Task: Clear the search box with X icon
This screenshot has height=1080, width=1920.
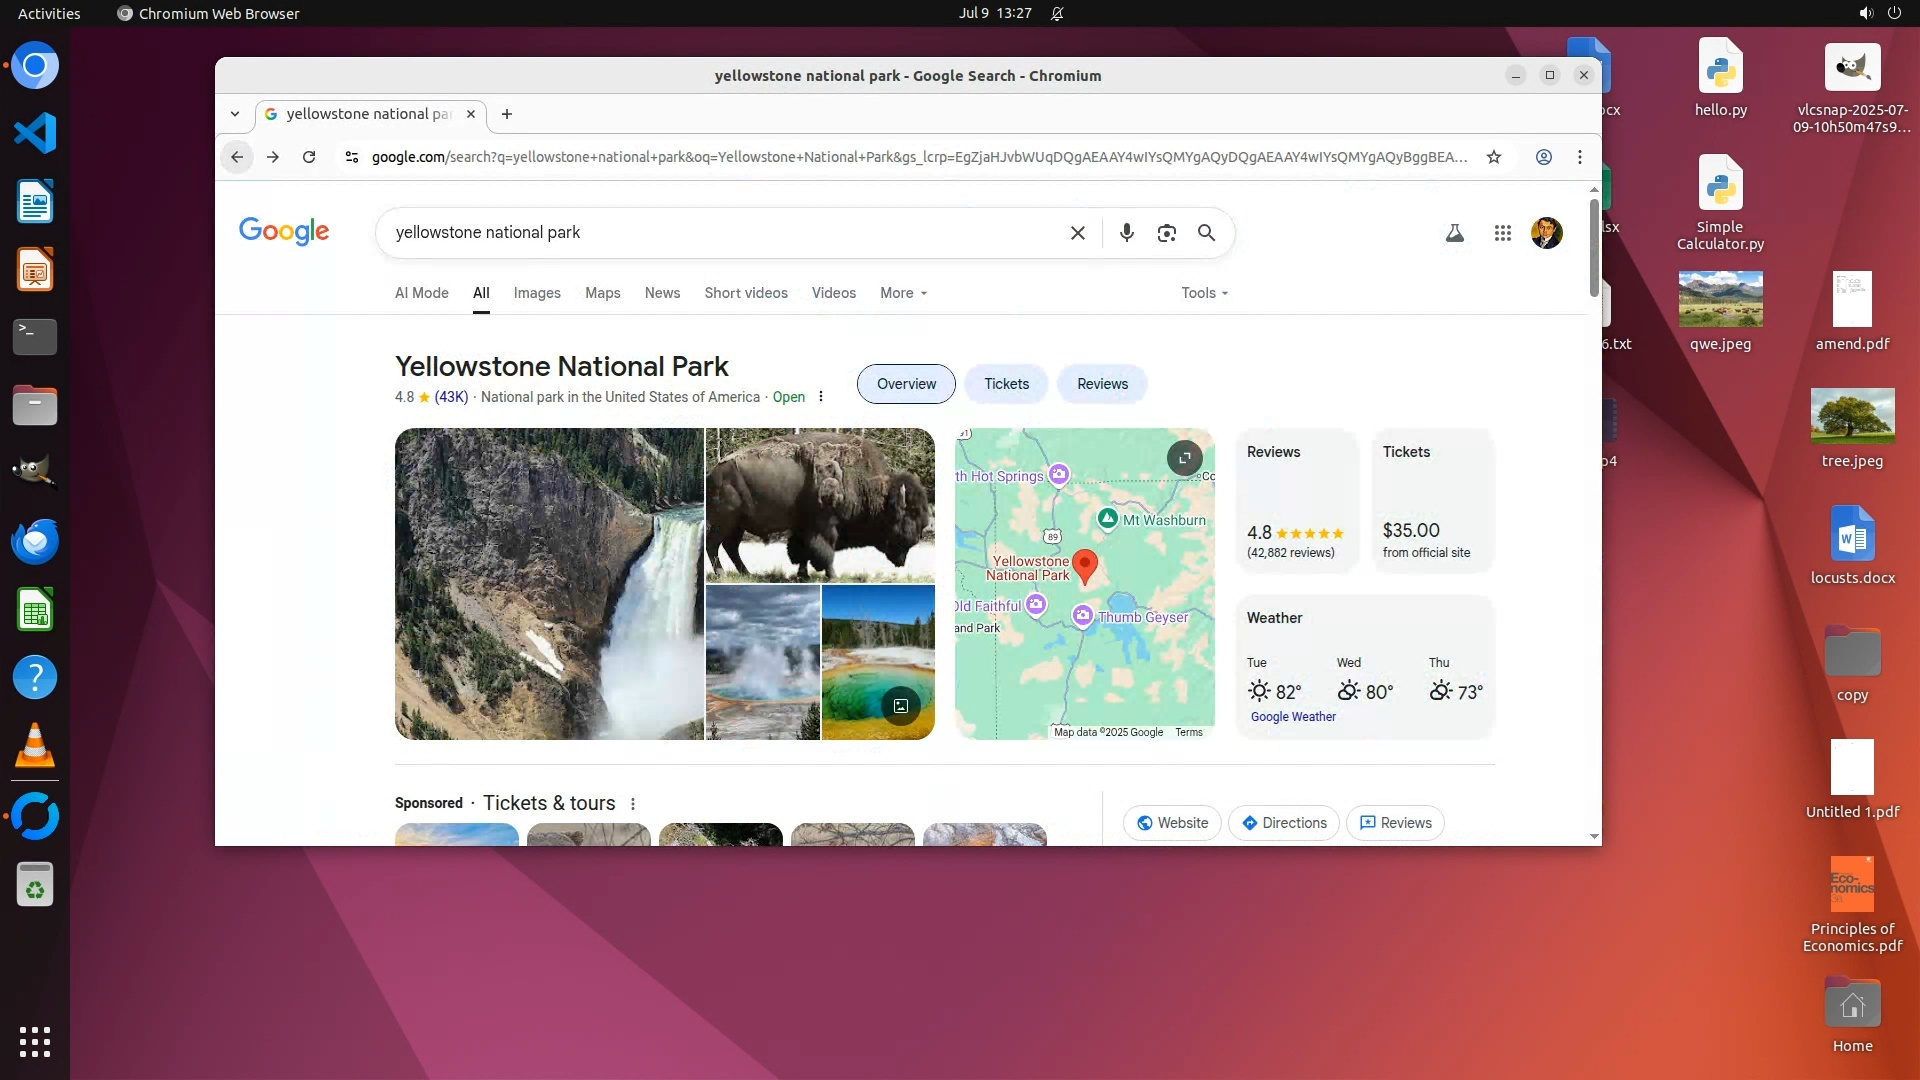Action: point(1077,233)
